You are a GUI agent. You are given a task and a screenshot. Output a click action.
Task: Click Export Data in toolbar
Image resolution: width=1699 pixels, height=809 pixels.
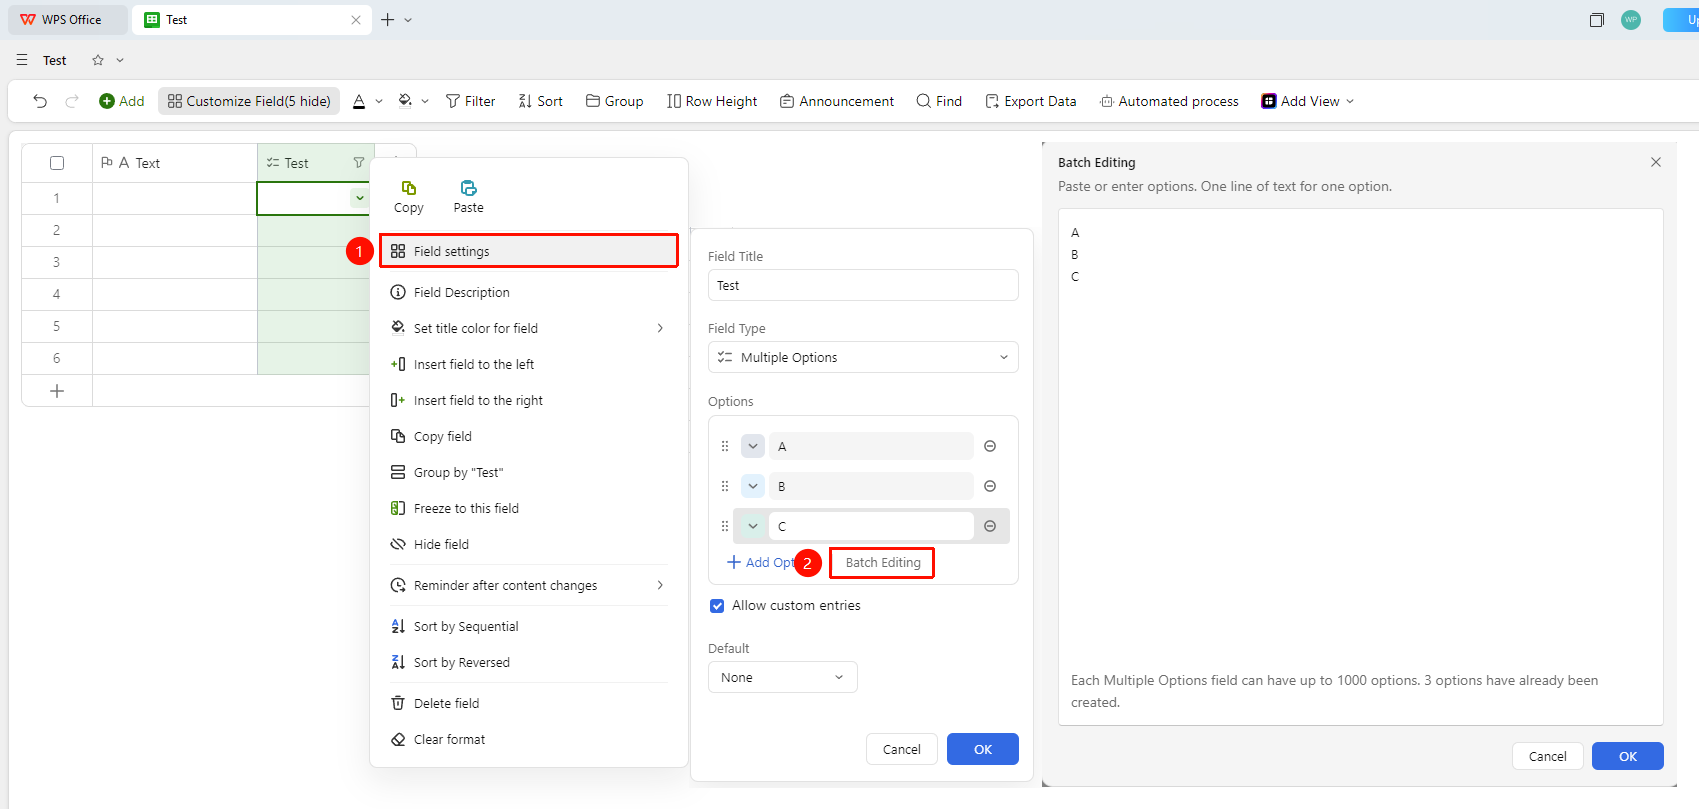(1030, 101)
